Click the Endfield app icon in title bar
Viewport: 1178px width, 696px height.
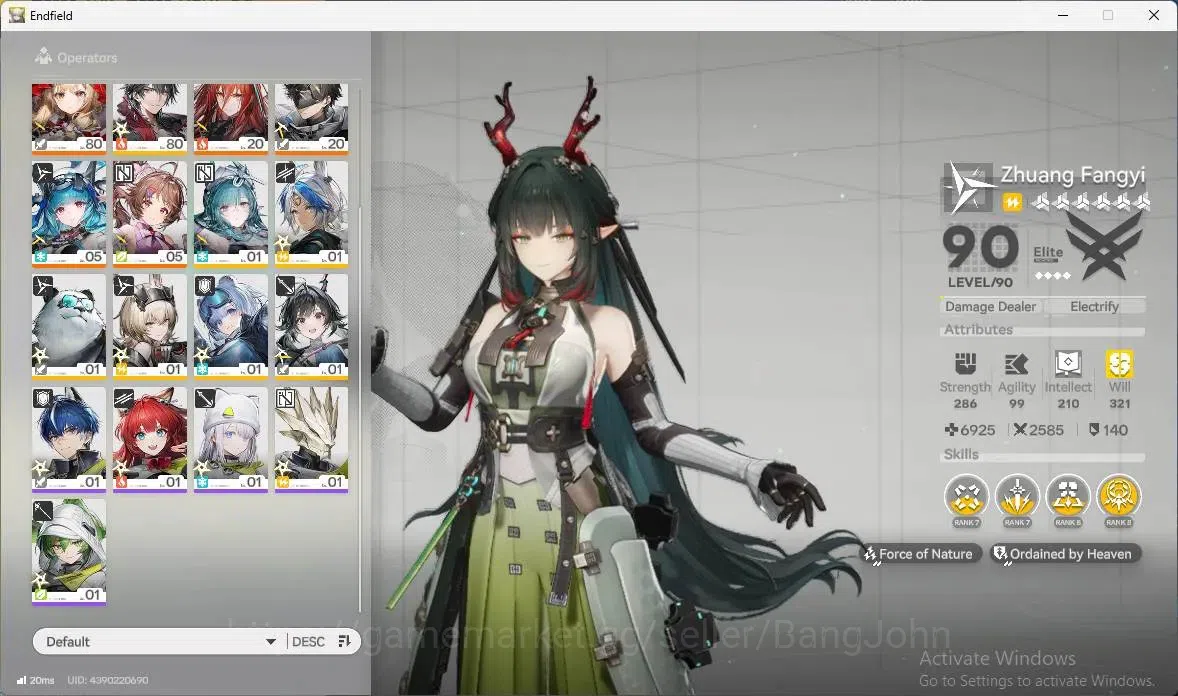(17, 15)
